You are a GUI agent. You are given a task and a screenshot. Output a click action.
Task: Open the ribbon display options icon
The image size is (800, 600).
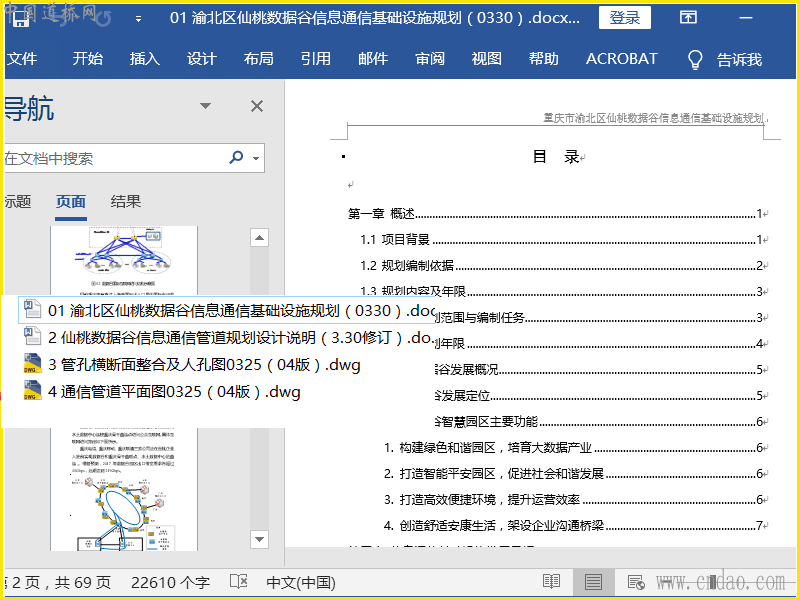click(x=688, y=17)
